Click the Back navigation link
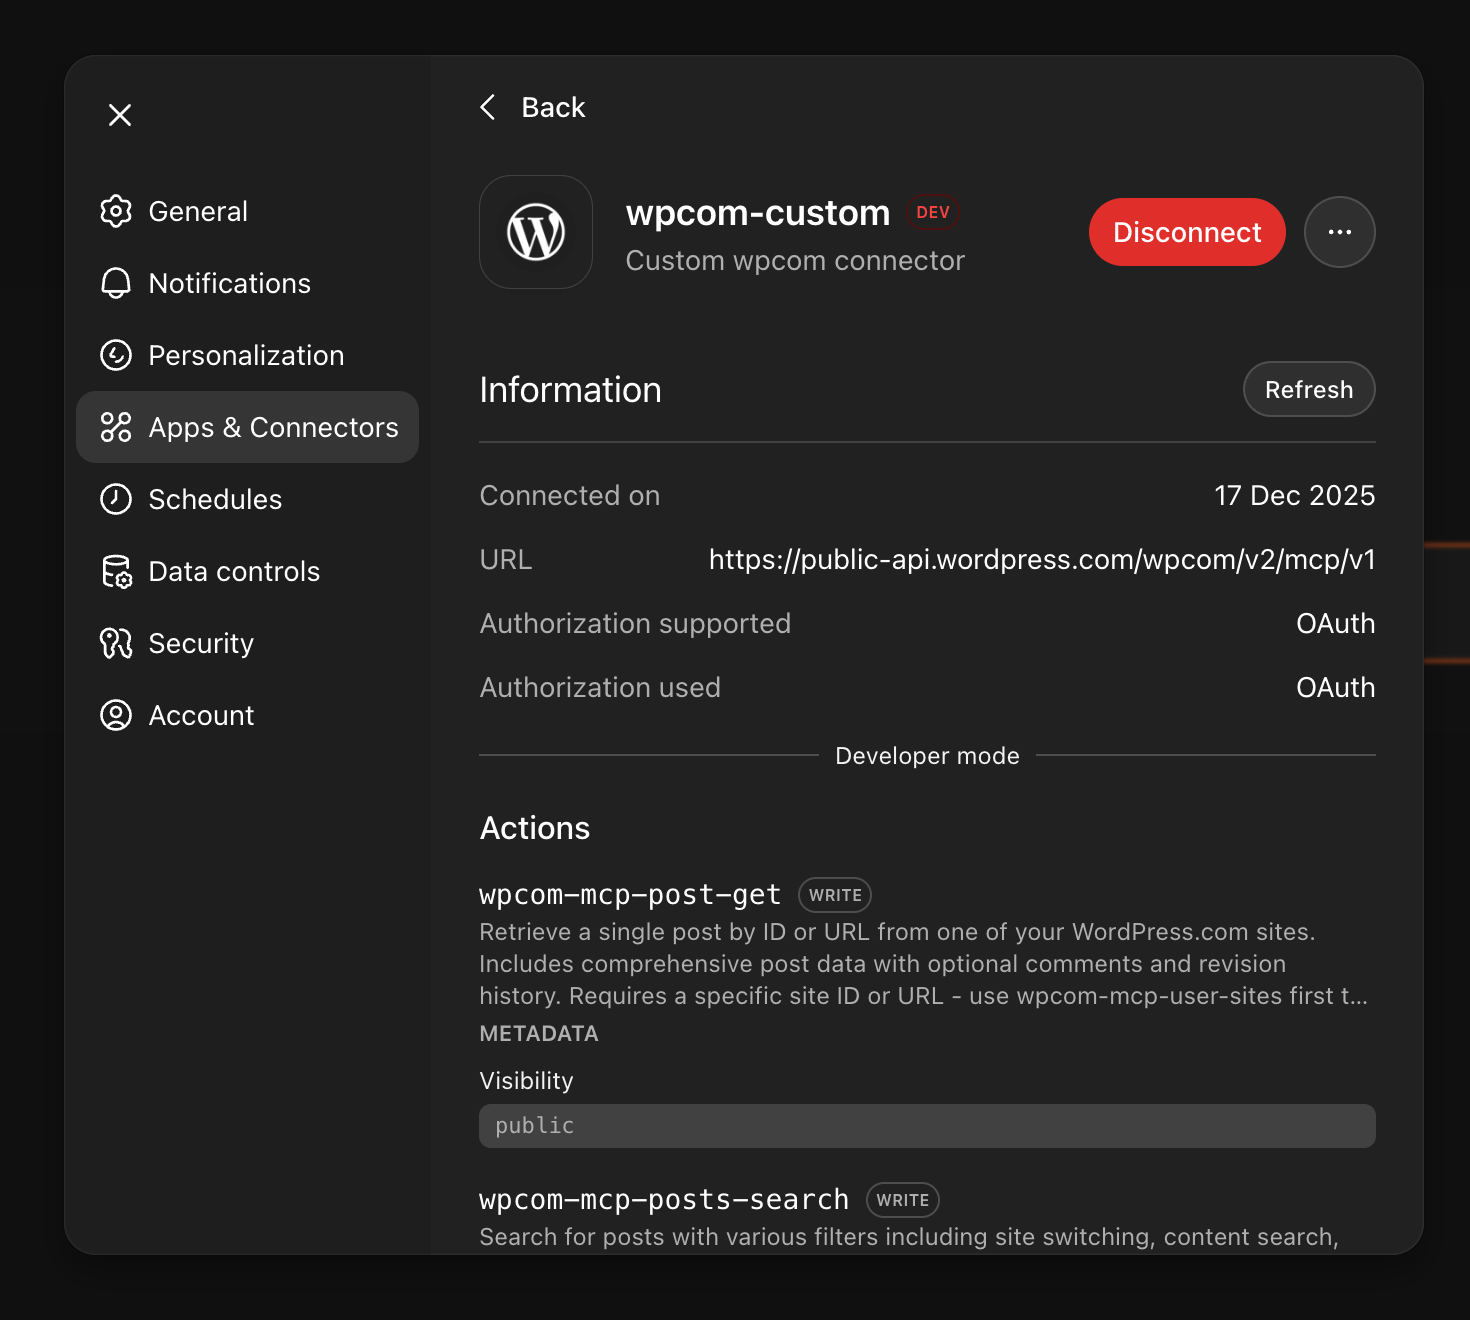The image size is (1470, 1320). pyautogui.click(x=532, y=107)
